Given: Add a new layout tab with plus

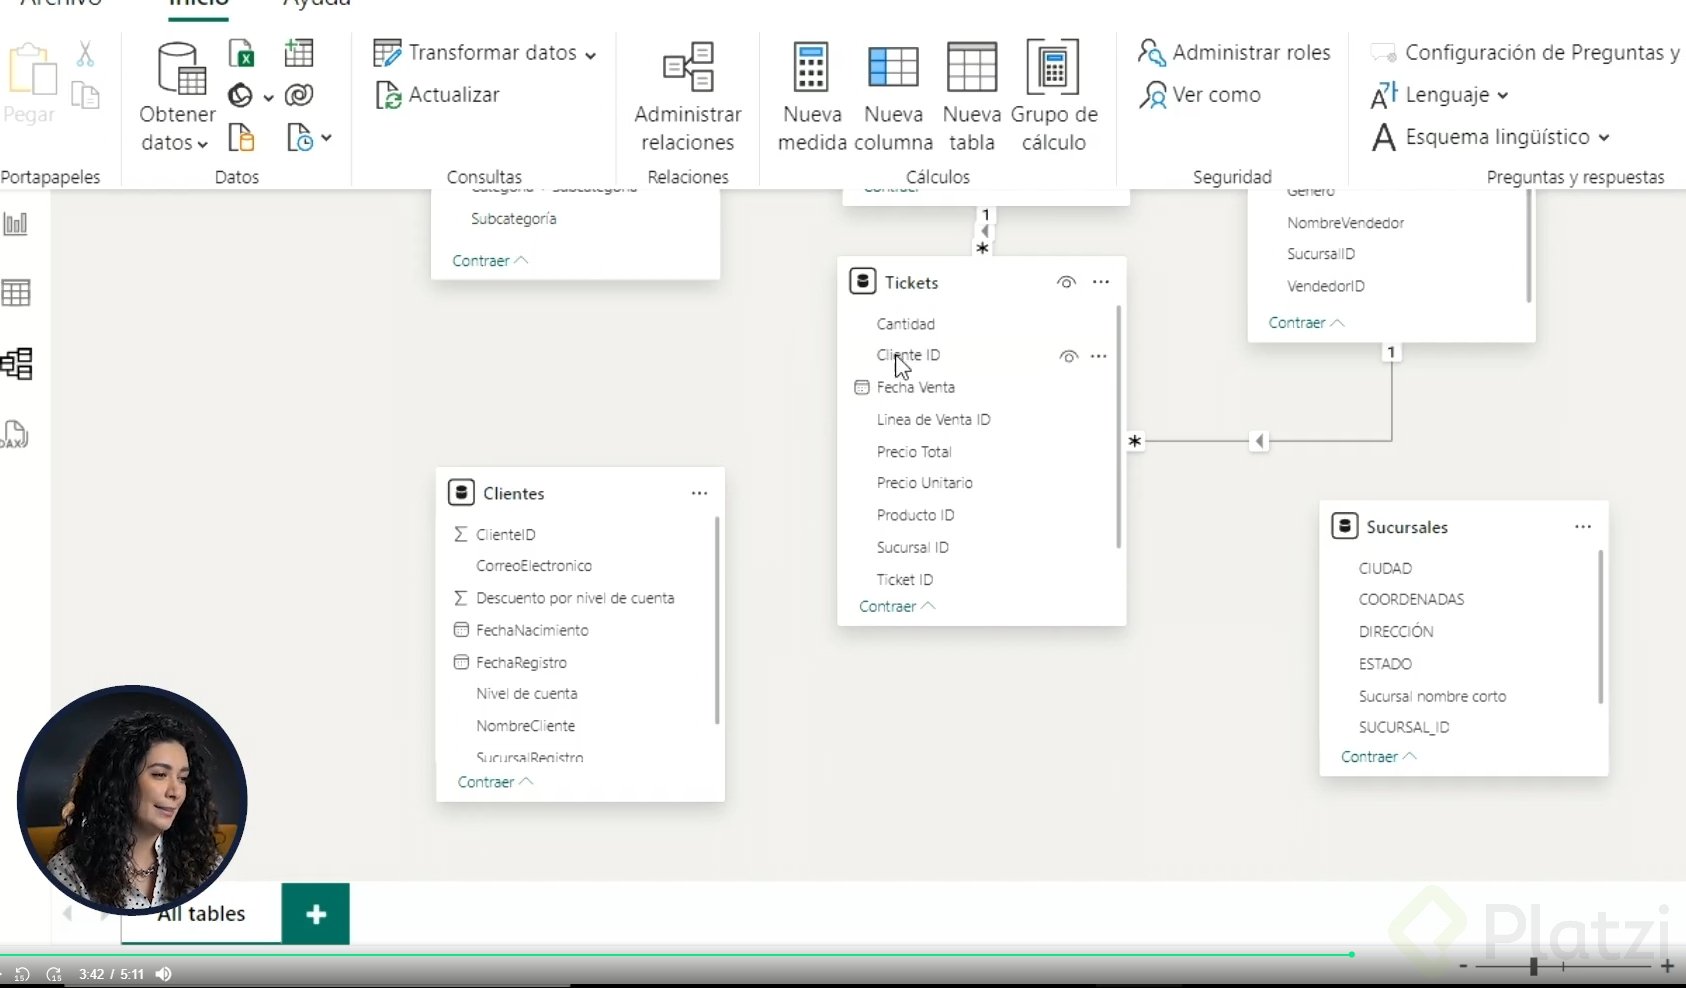Looking at the screenshot, I should point(316,913).
